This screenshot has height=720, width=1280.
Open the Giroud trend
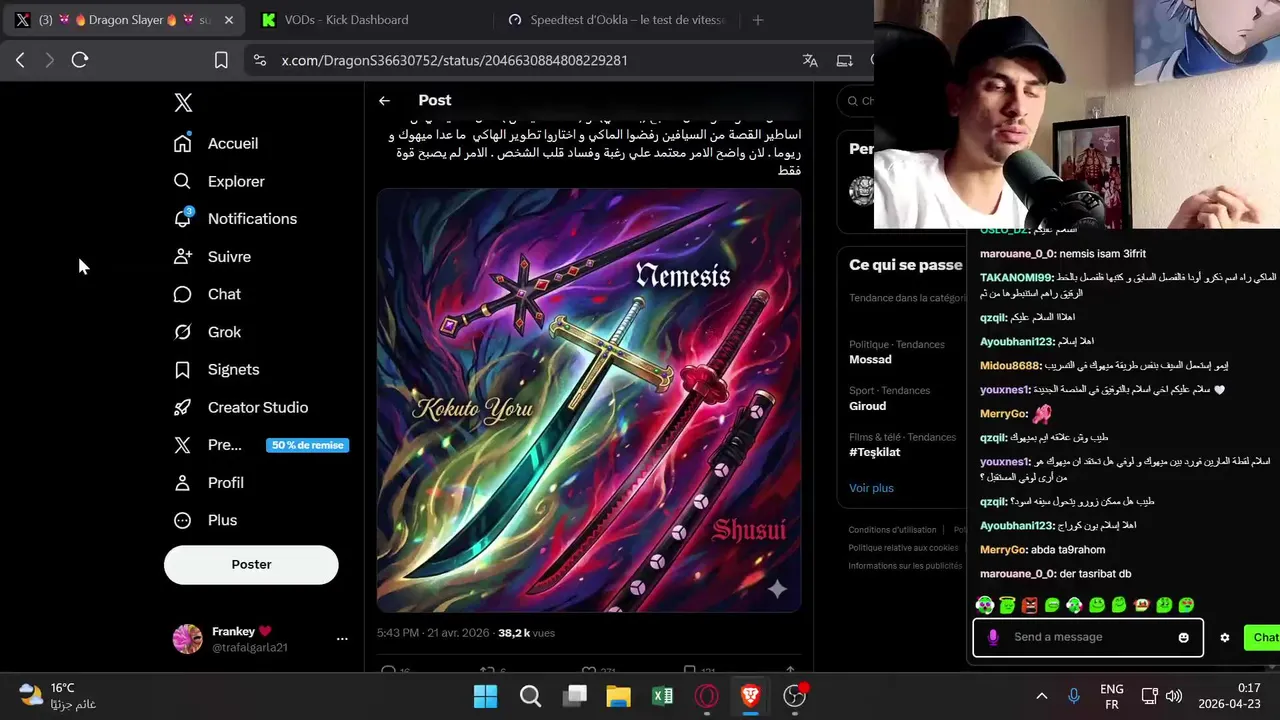(x=868, y=406)
